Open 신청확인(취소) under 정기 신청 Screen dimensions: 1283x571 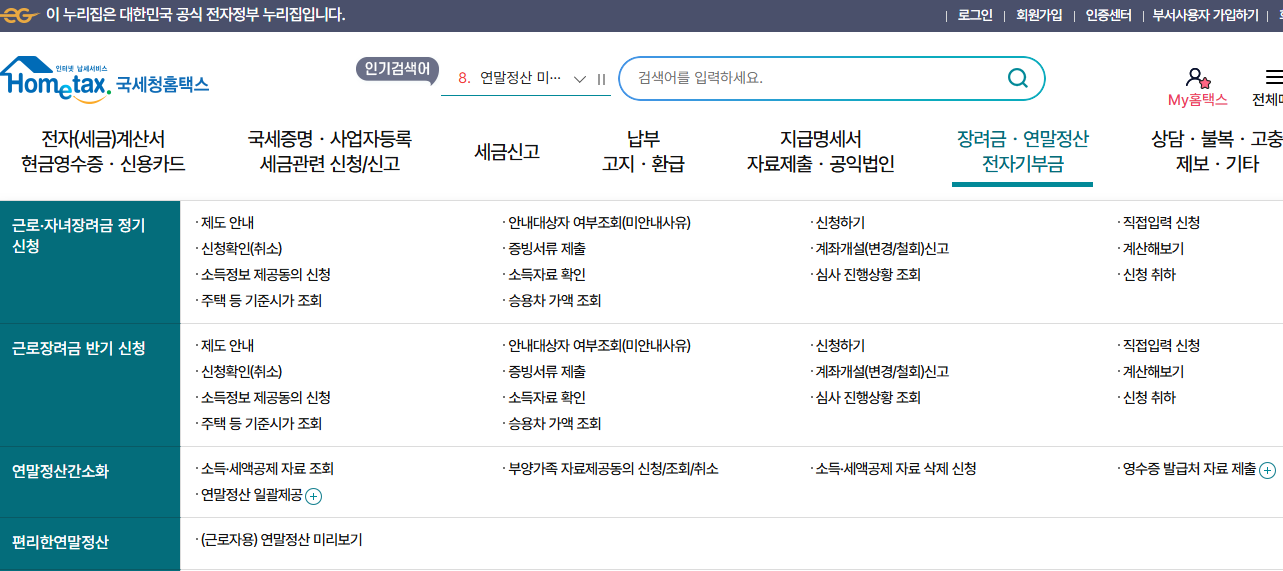point(241,249)
